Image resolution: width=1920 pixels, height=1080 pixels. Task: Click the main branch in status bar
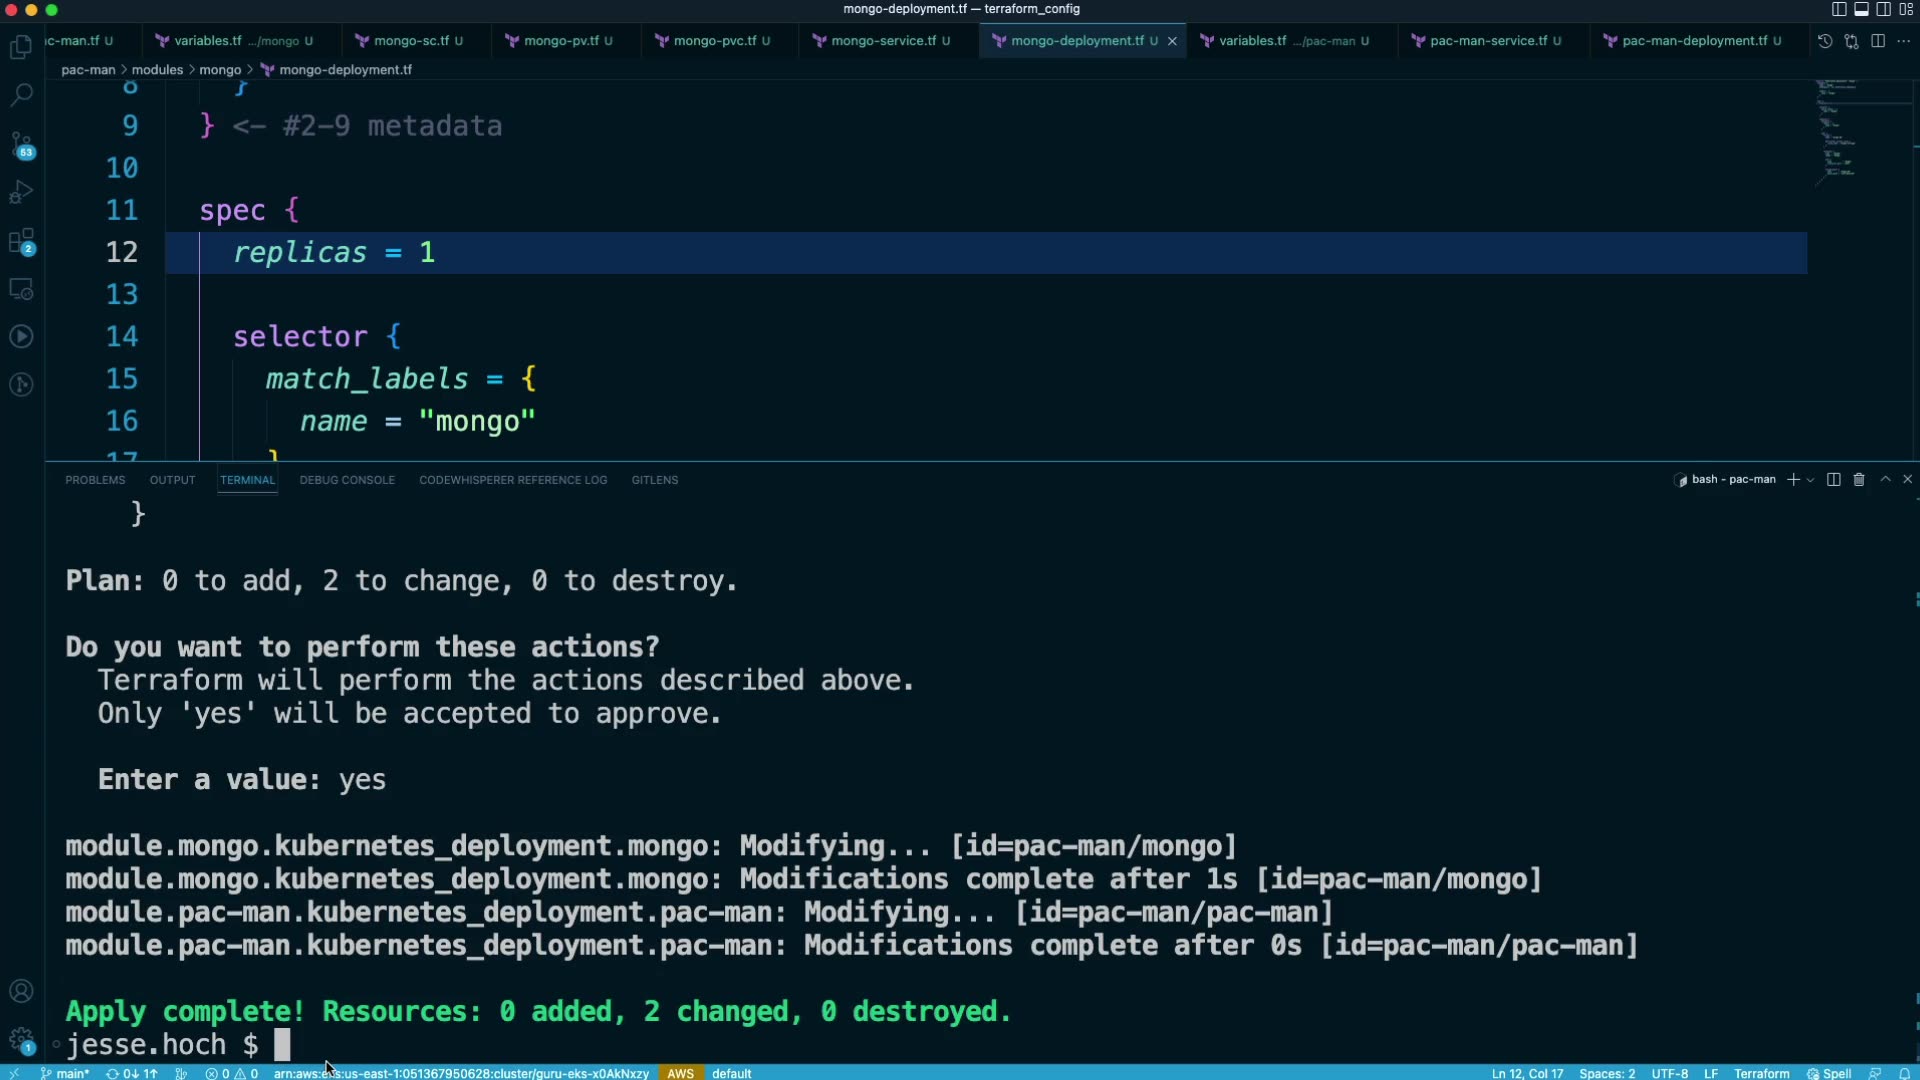[x=66, y=1073]
